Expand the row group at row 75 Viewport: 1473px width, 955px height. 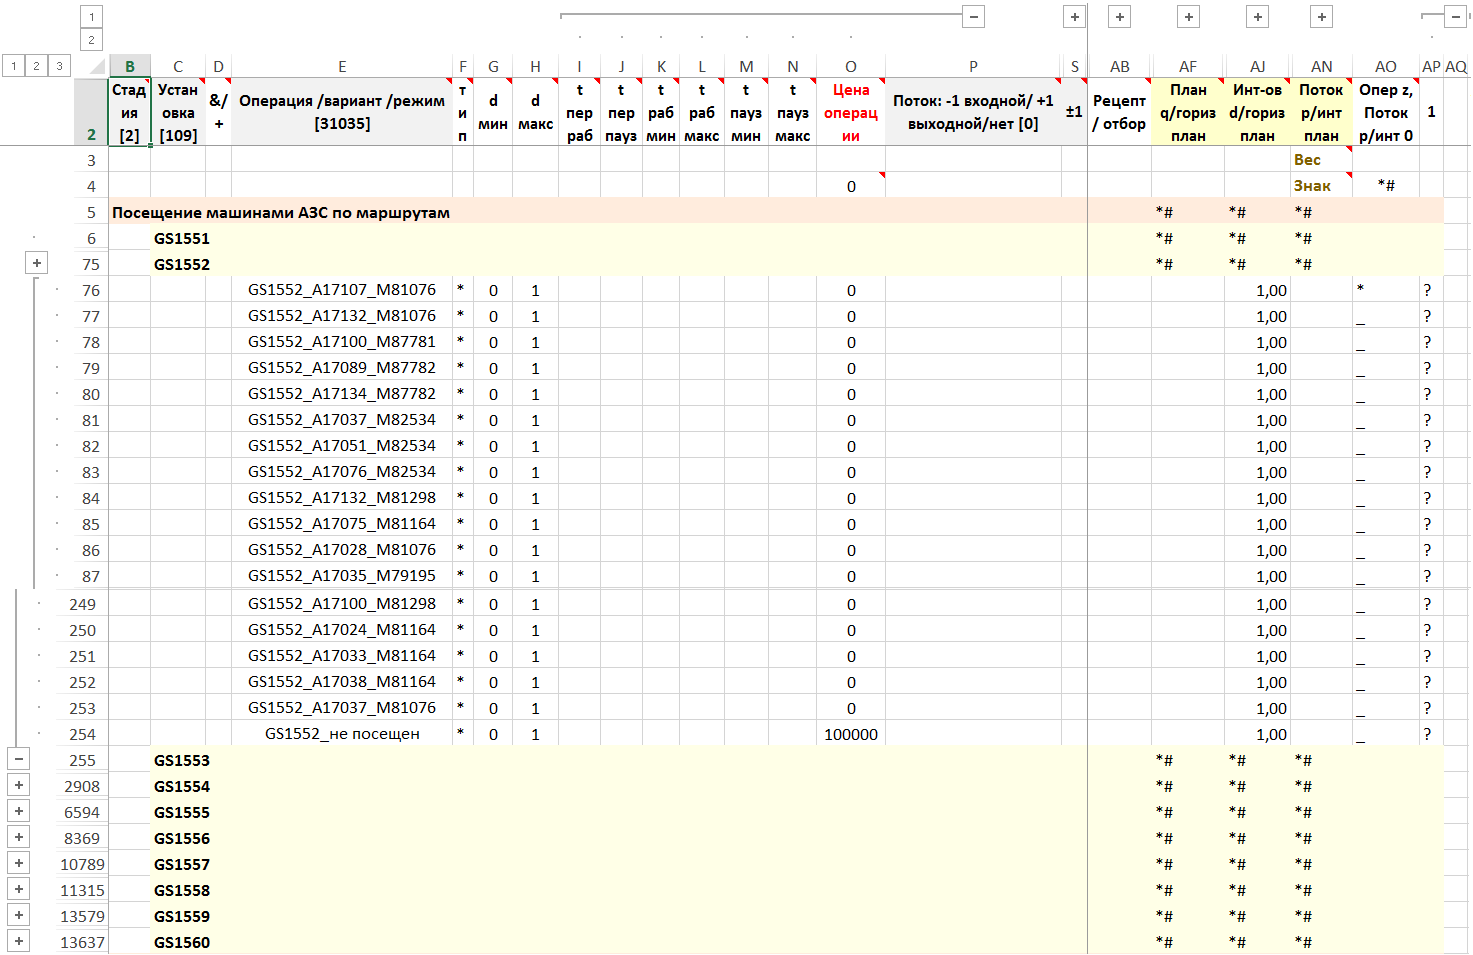tap(37, 263)
